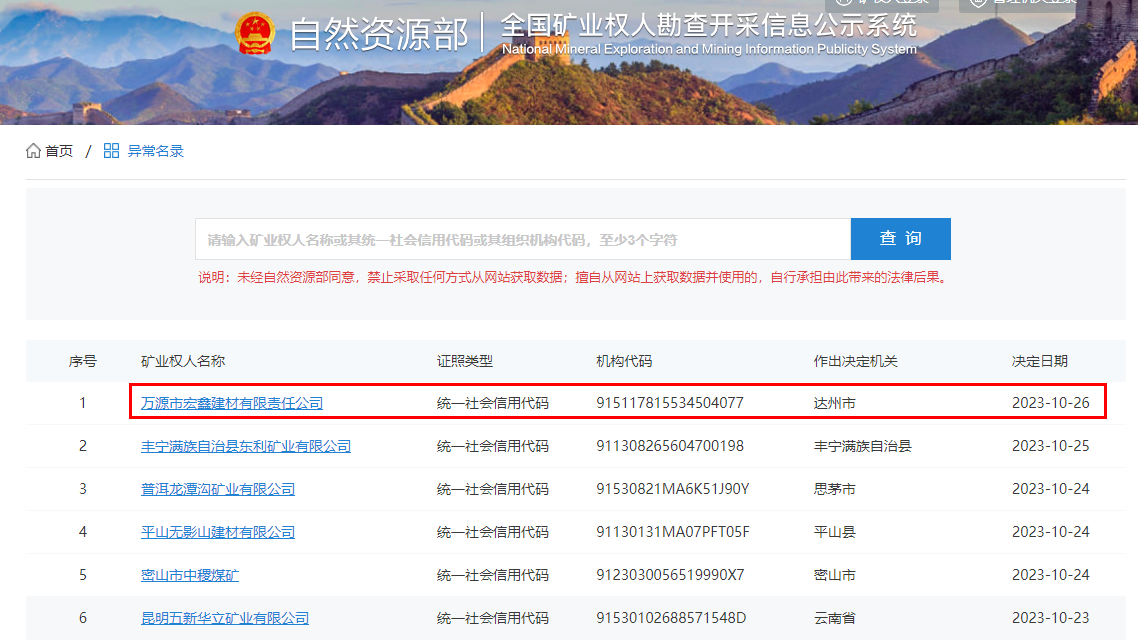Click the 自然资源部 site title

click(378, 34)
